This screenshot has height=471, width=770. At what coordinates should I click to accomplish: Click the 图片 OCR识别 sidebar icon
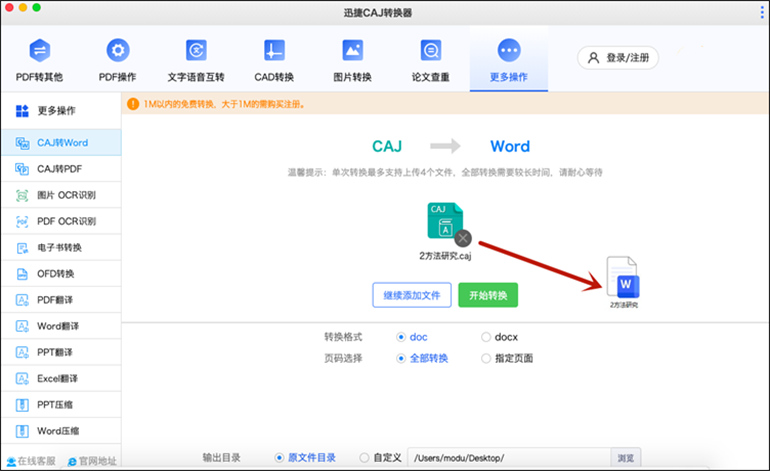[22, 195]
